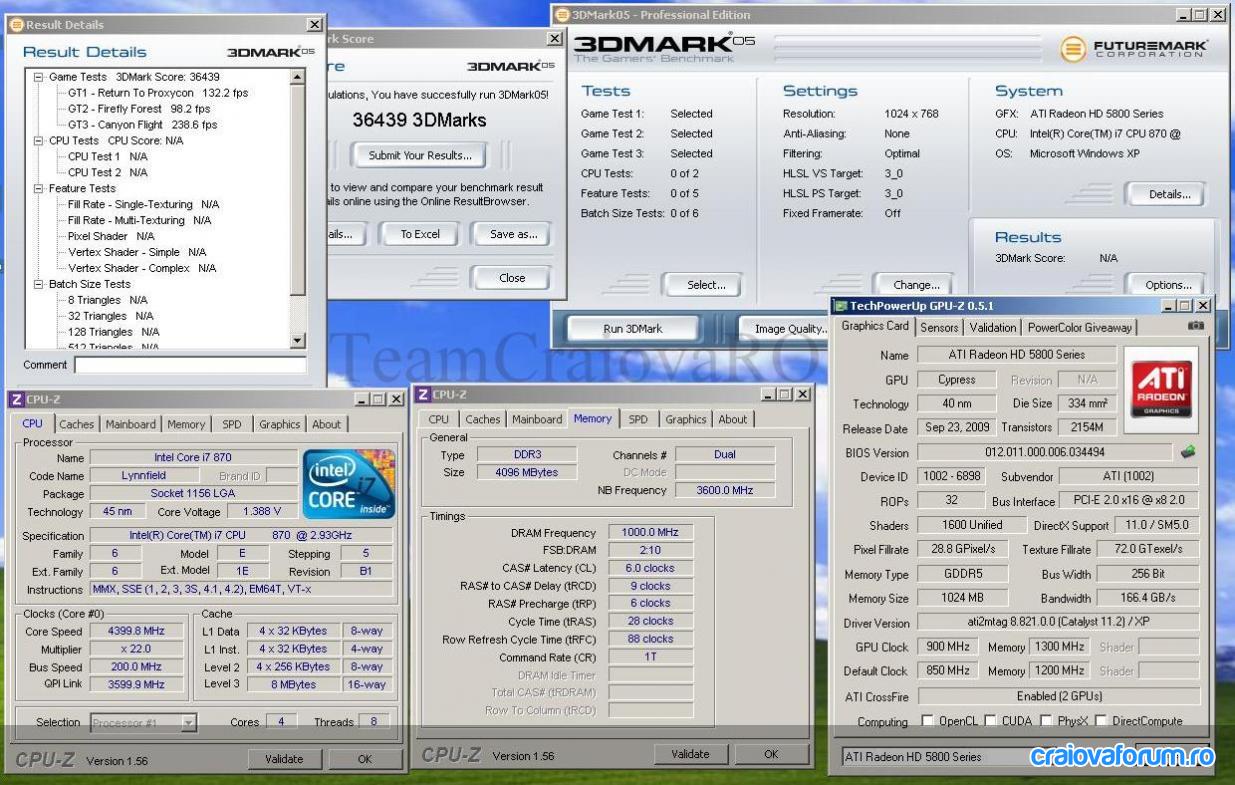Select the Fill Rate - Single-Texturing row
This screenshot has height=785, width=1235.
[x=143, y=204]
